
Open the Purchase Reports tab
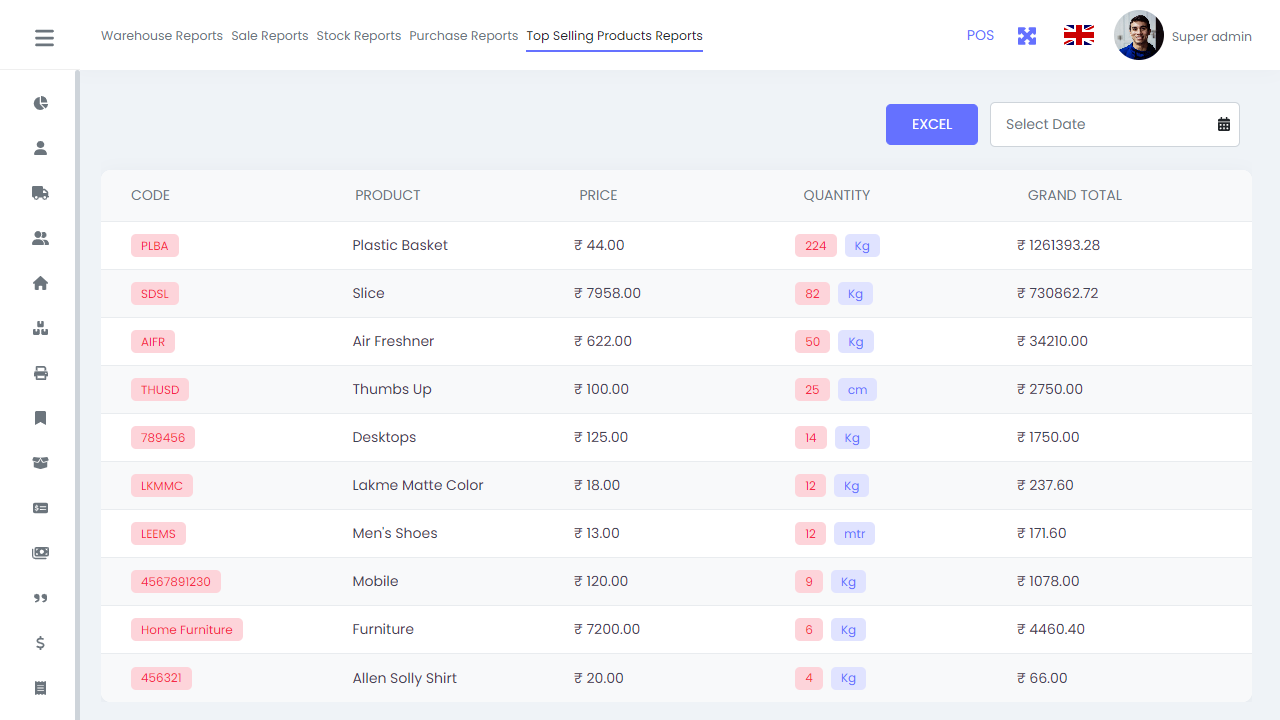point(463,35)
